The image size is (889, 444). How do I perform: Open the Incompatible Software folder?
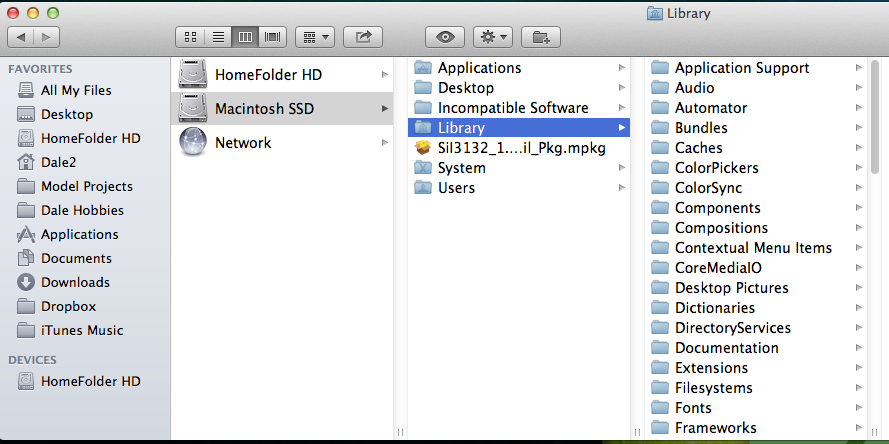519,108
